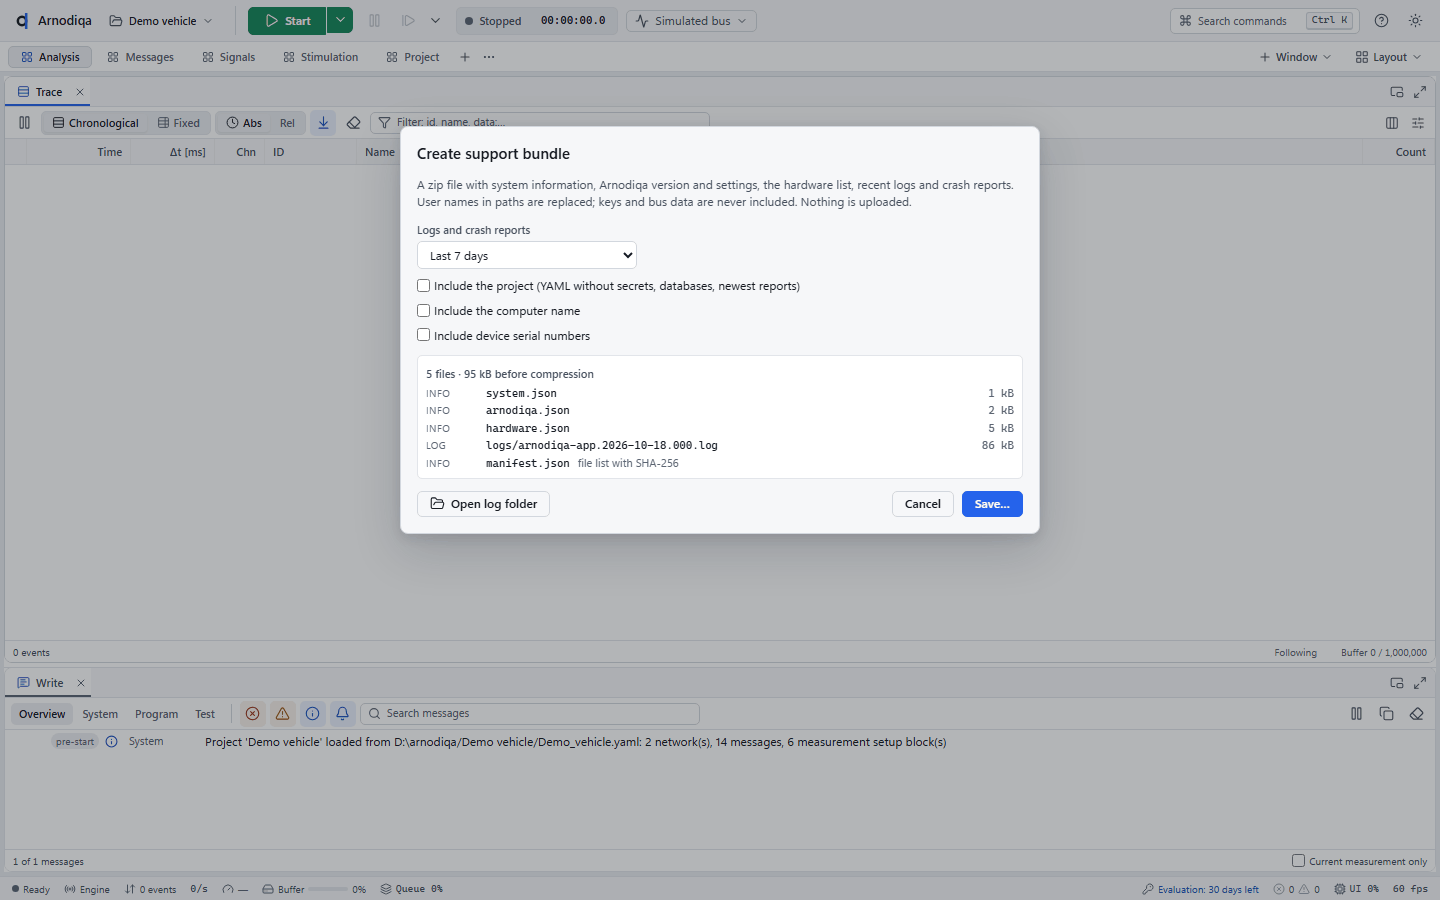Pause the Trace view with its toolbar pause icon
1440x900 pixels.
point(24,123)
